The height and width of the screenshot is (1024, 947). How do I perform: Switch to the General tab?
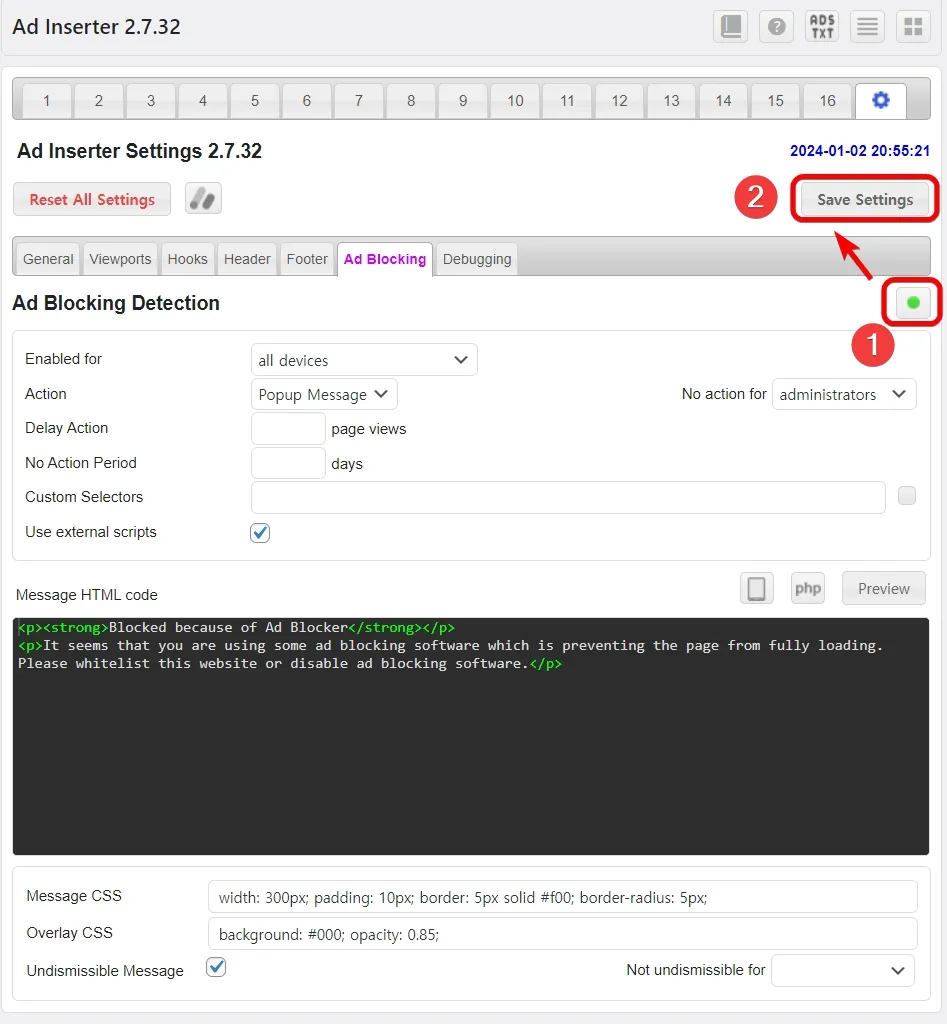point(48,259)
